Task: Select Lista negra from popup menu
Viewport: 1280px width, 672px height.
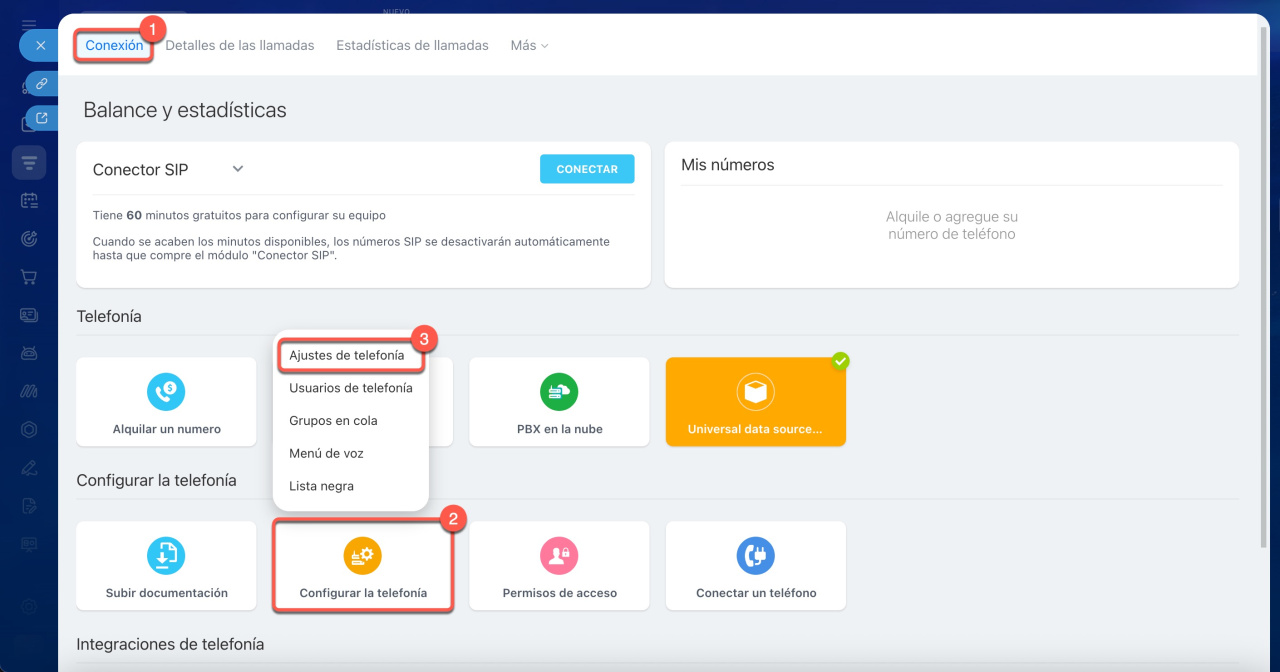Action: click(x=321, y=486)
